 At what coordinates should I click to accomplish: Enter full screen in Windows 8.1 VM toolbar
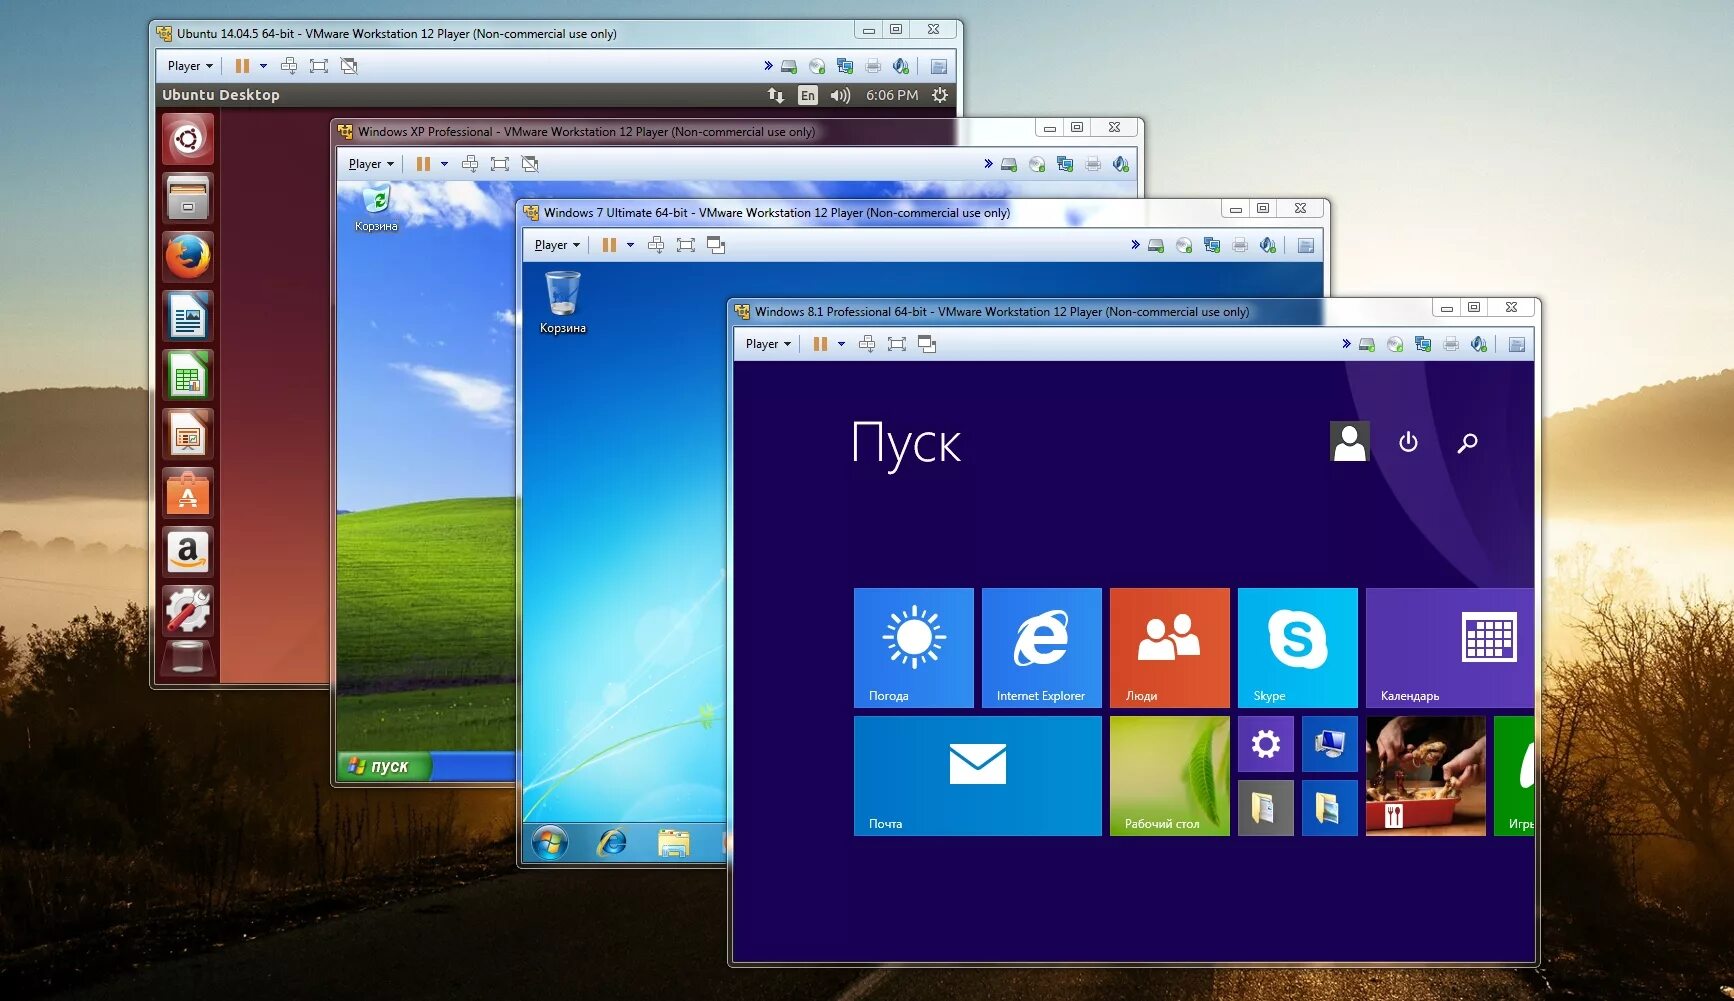click(897, 344)
